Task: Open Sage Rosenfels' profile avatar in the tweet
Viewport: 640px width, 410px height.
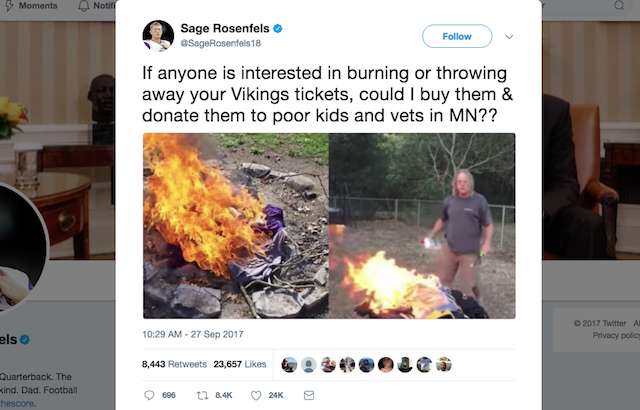Action: tap(158, 36)
